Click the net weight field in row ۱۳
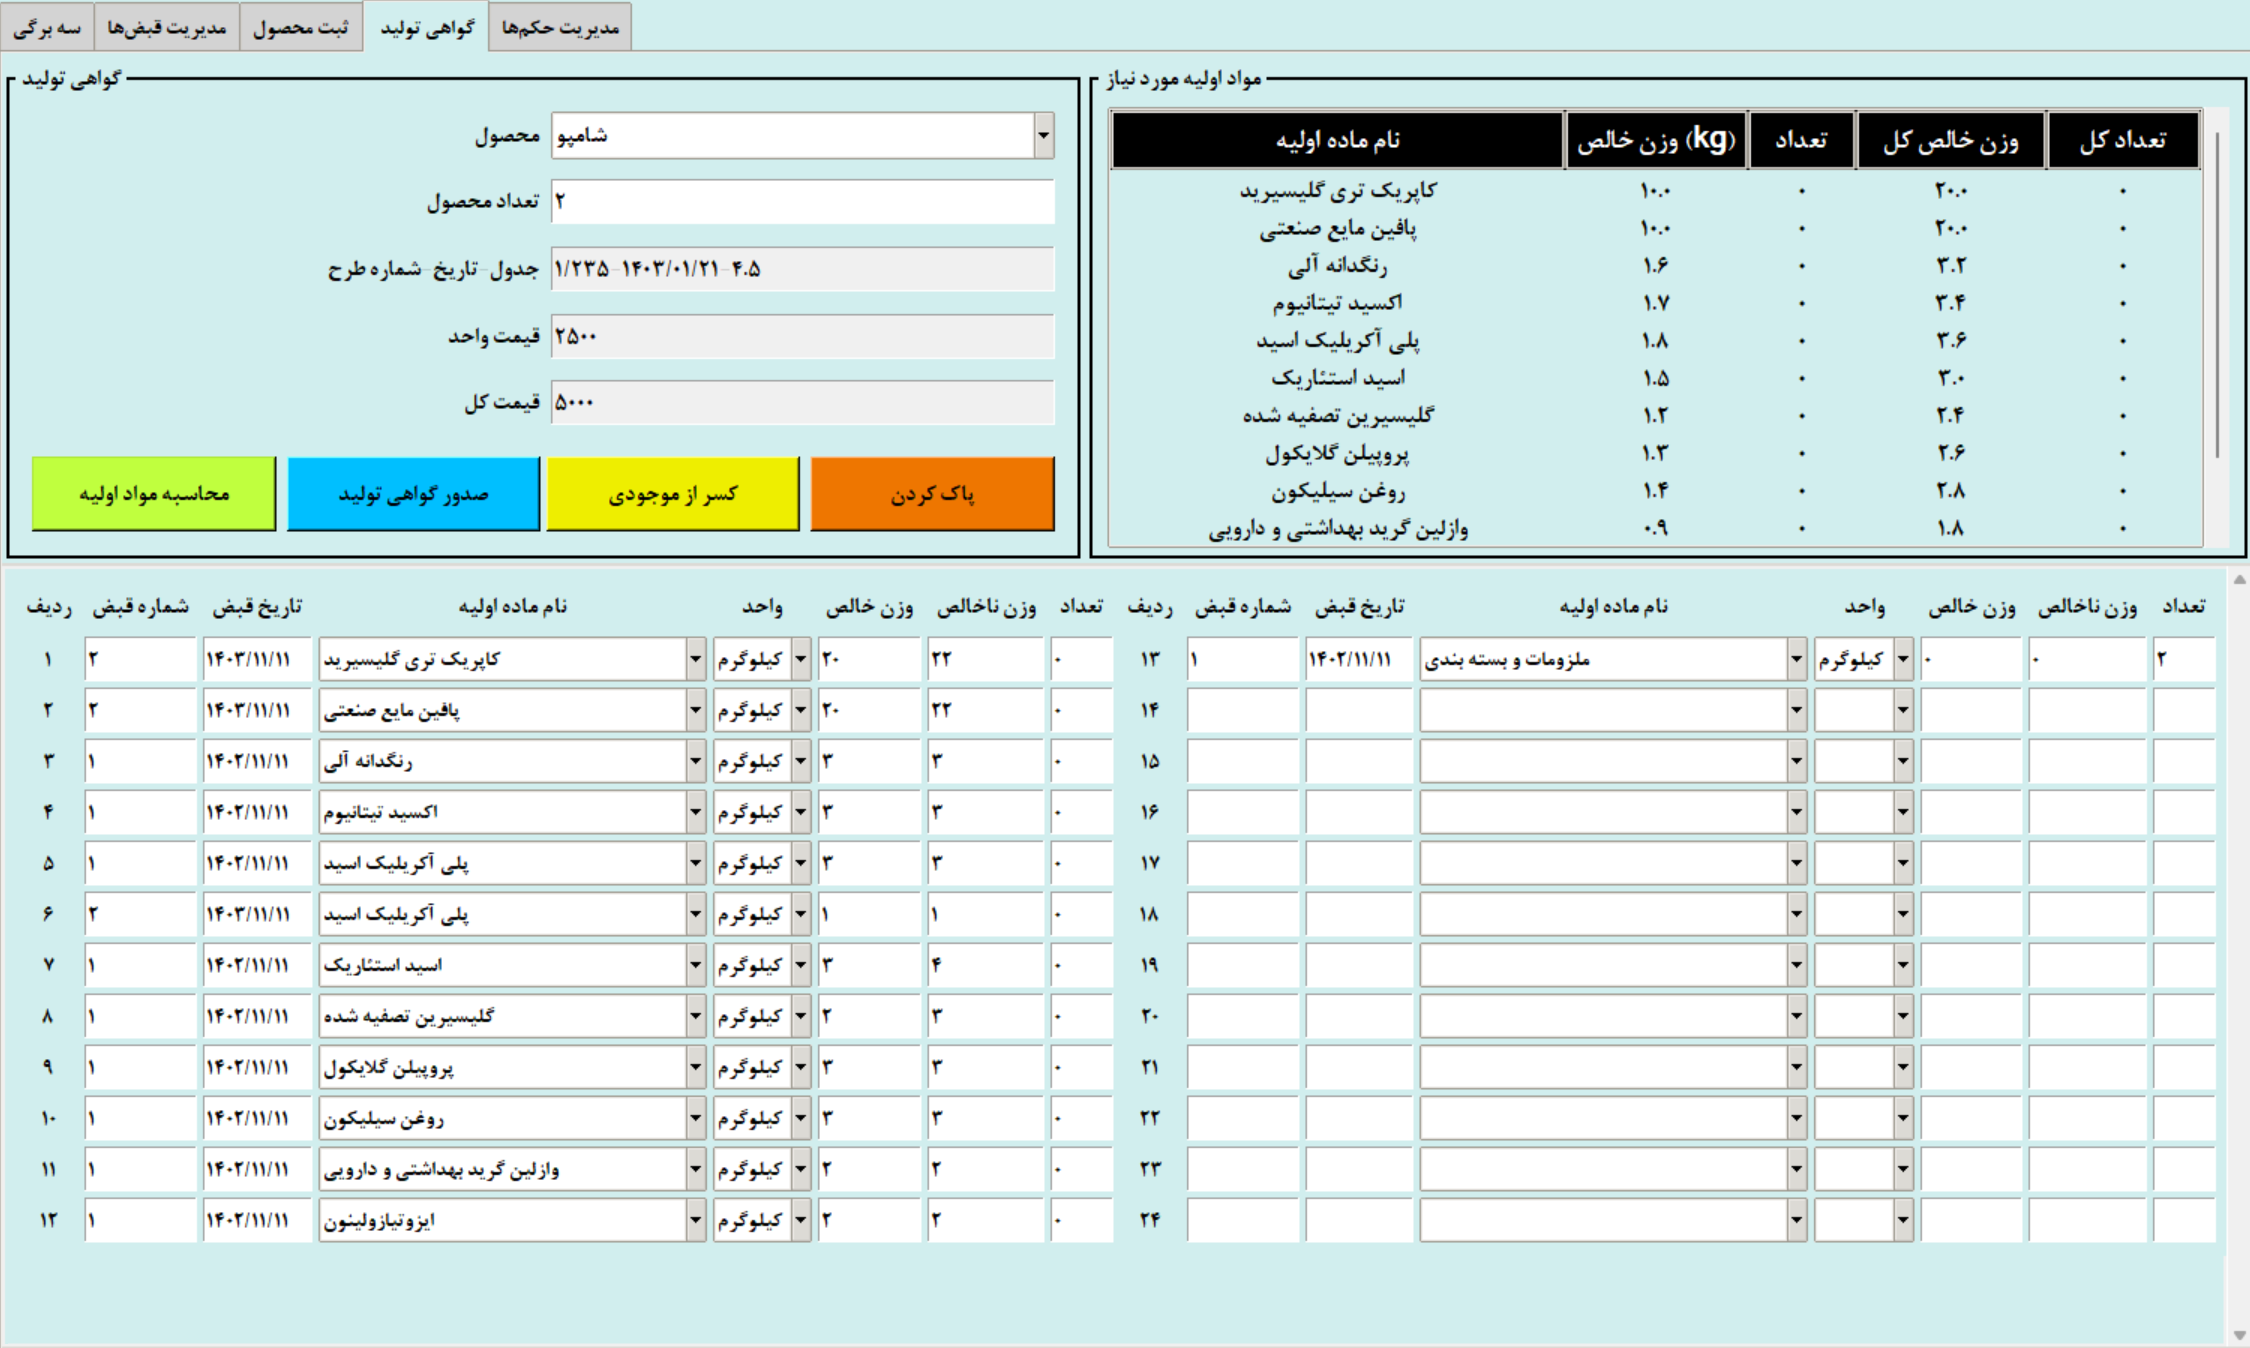This screenshot has height=1348, width=2250. [1970, 659]
